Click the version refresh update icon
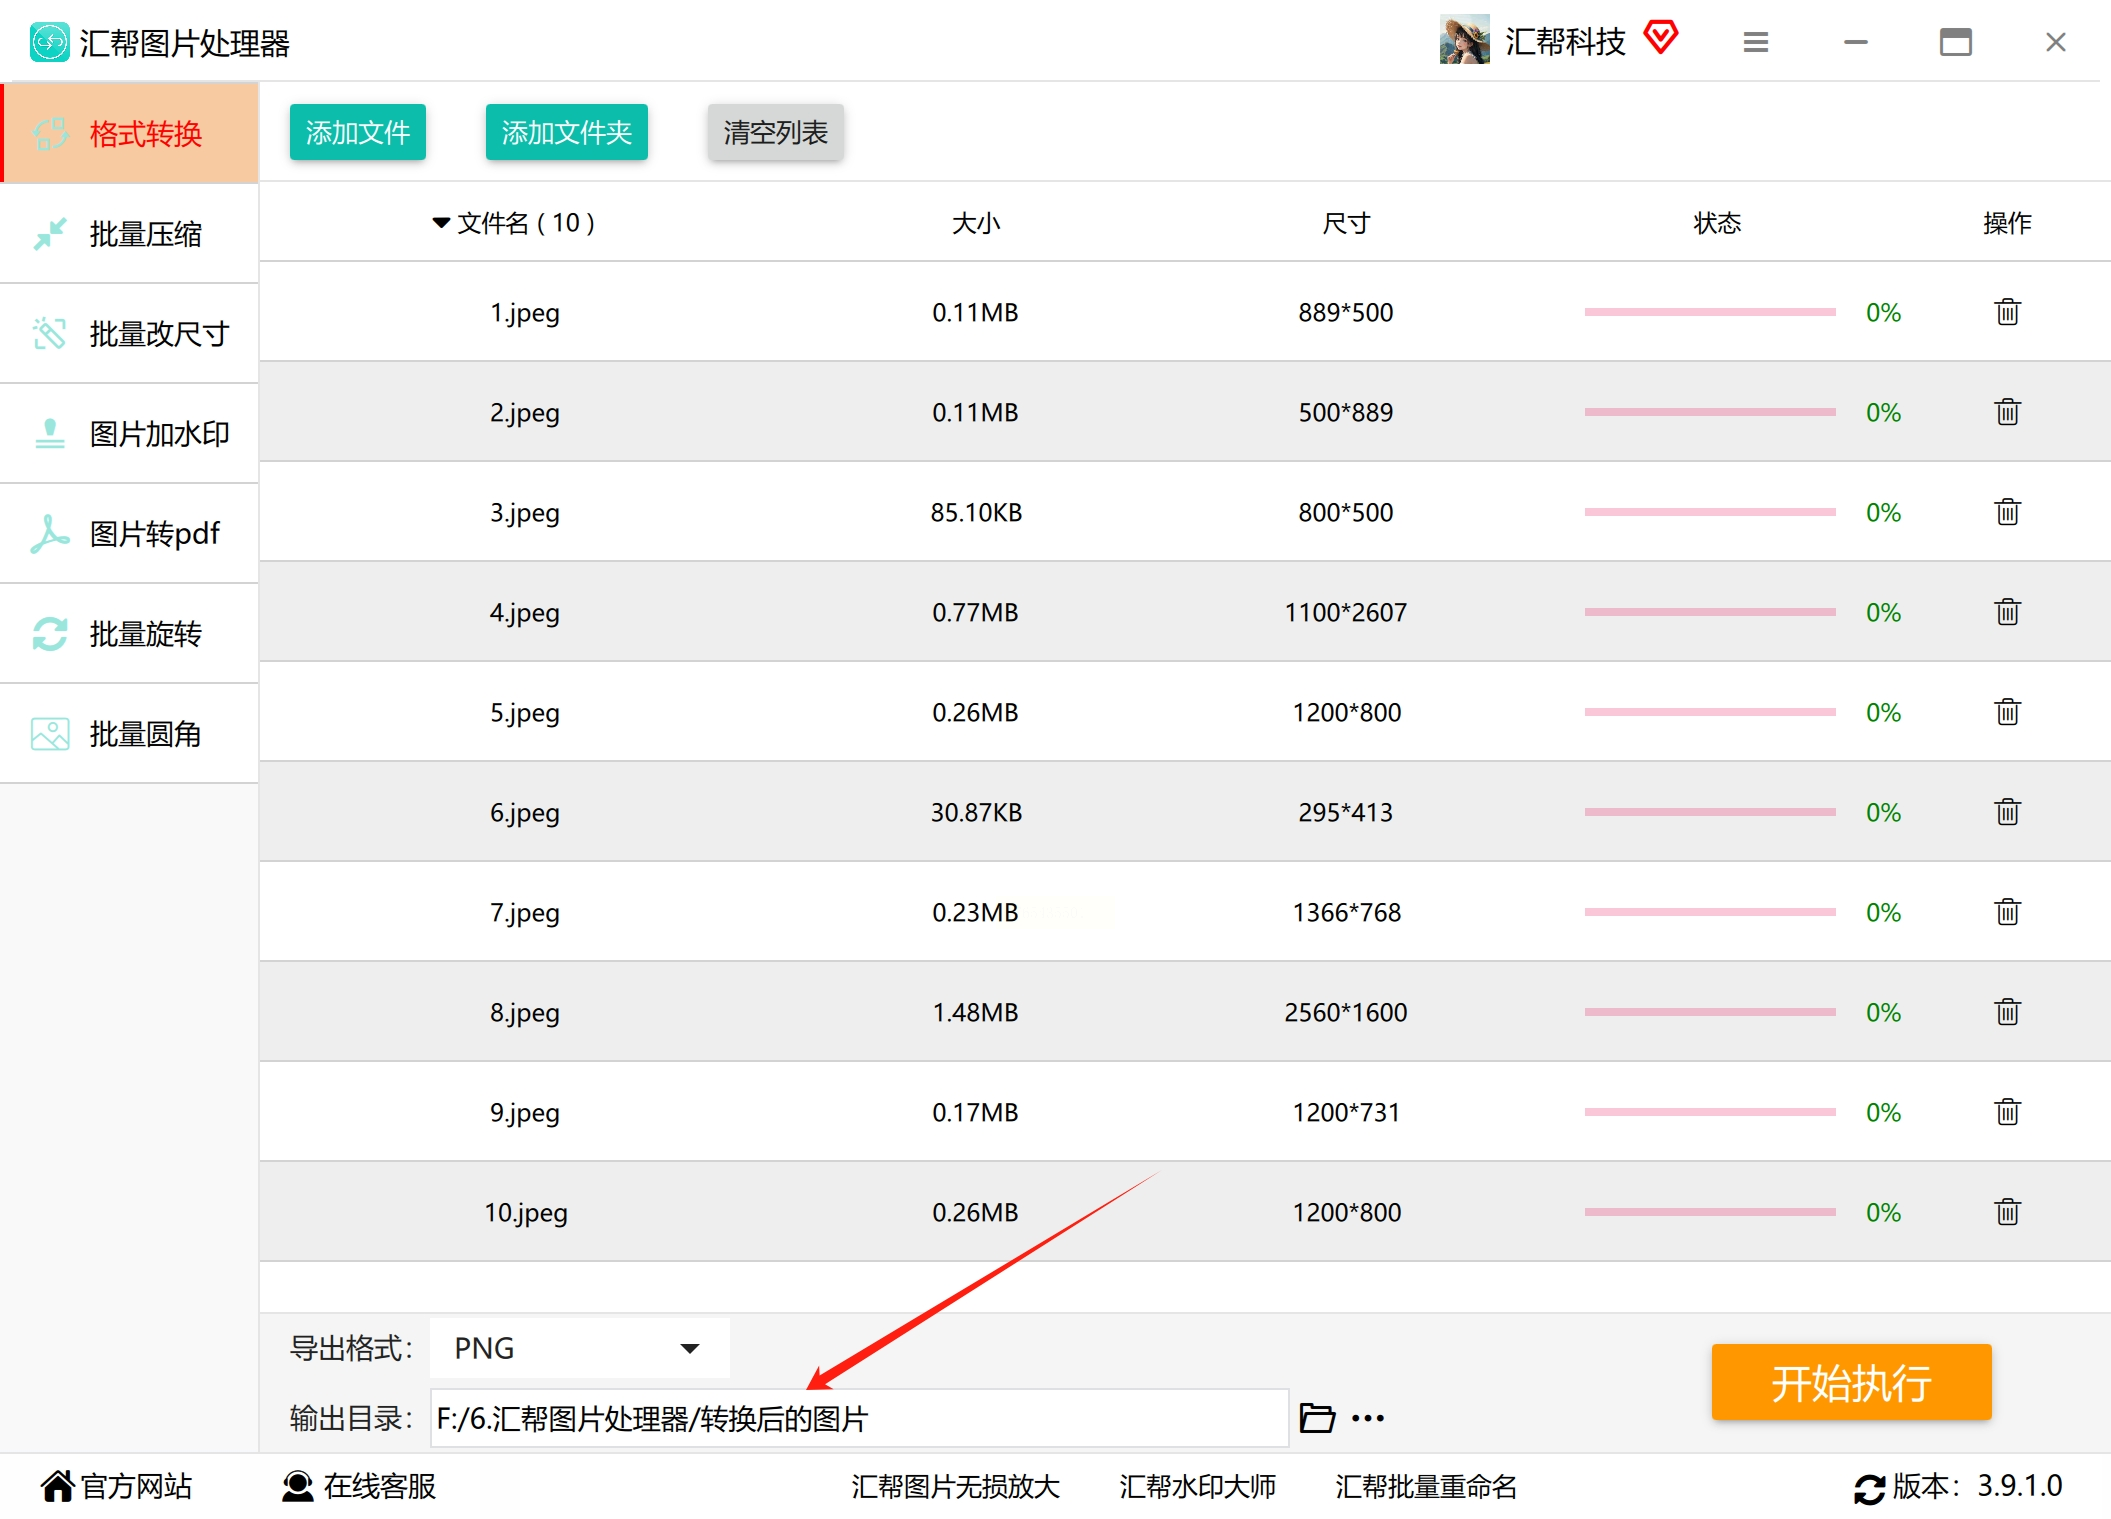This screenshot has width=2111, height=1519. 1868,1488
